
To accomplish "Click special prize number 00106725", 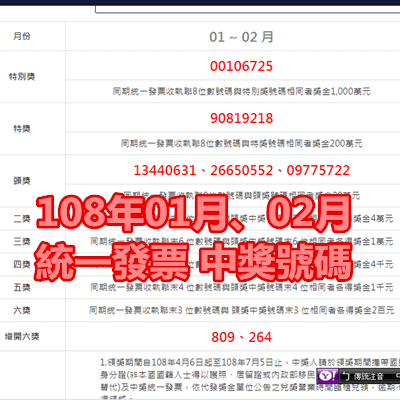I will pyautogui.click(x=241, y=66).
